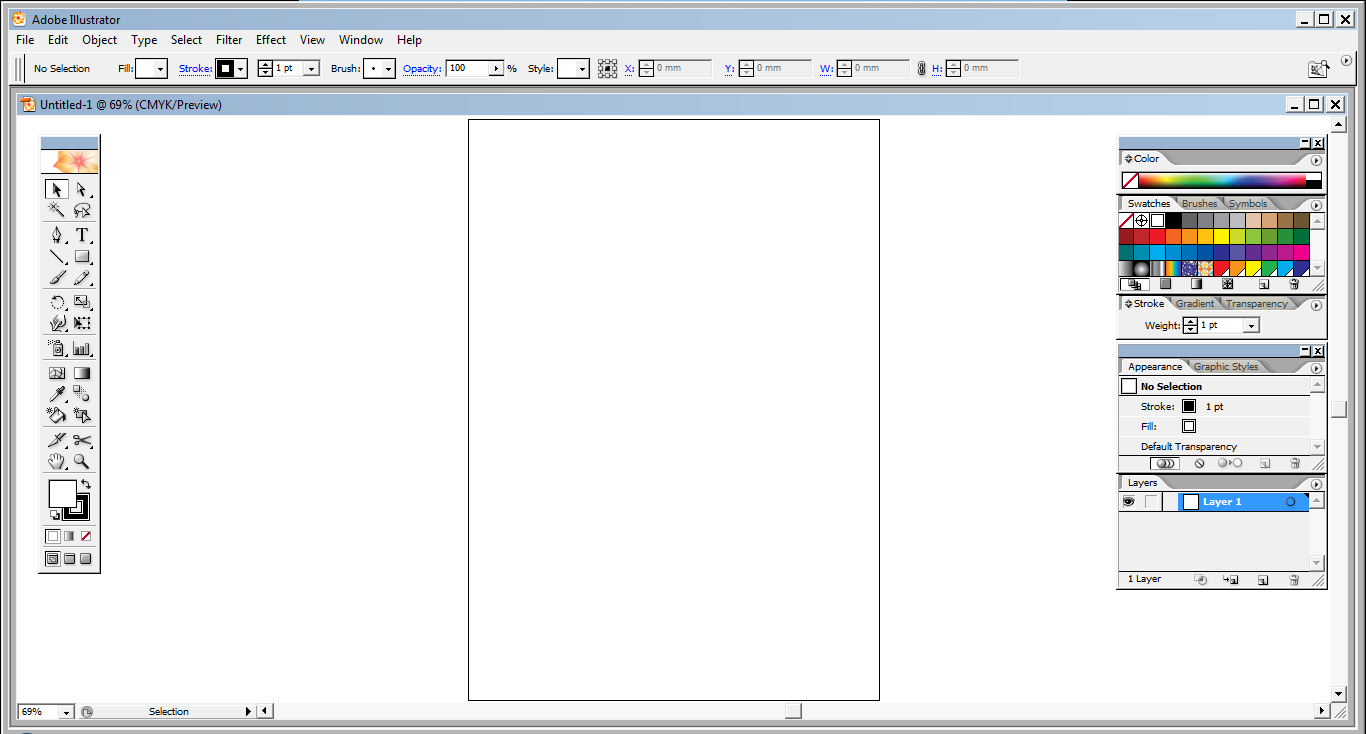Switch to the Brushes tab
Screen dimensions: 1366x734
point(1198,203)
